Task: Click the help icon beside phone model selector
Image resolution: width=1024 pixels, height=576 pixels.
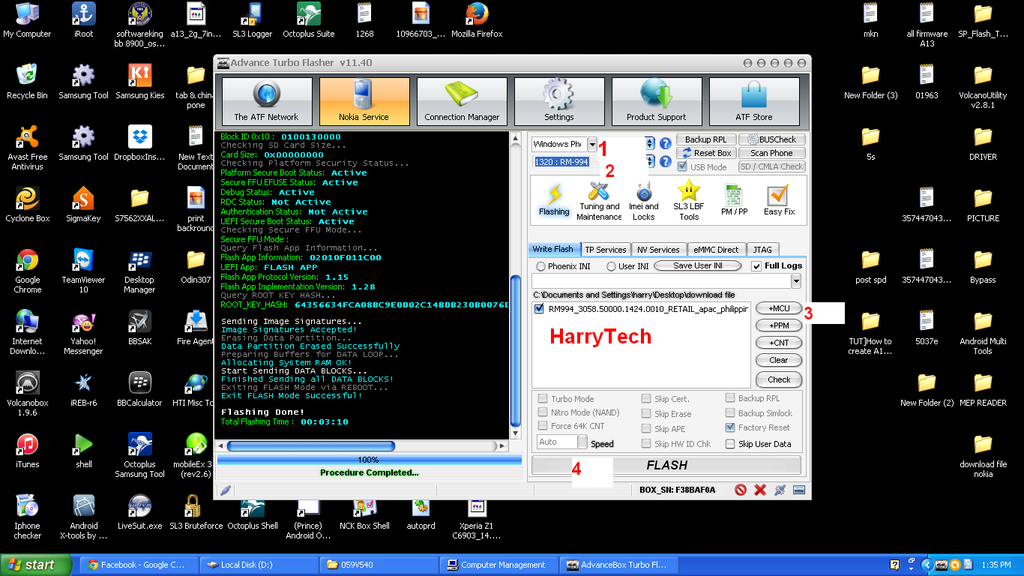Action: coord(665,161)
